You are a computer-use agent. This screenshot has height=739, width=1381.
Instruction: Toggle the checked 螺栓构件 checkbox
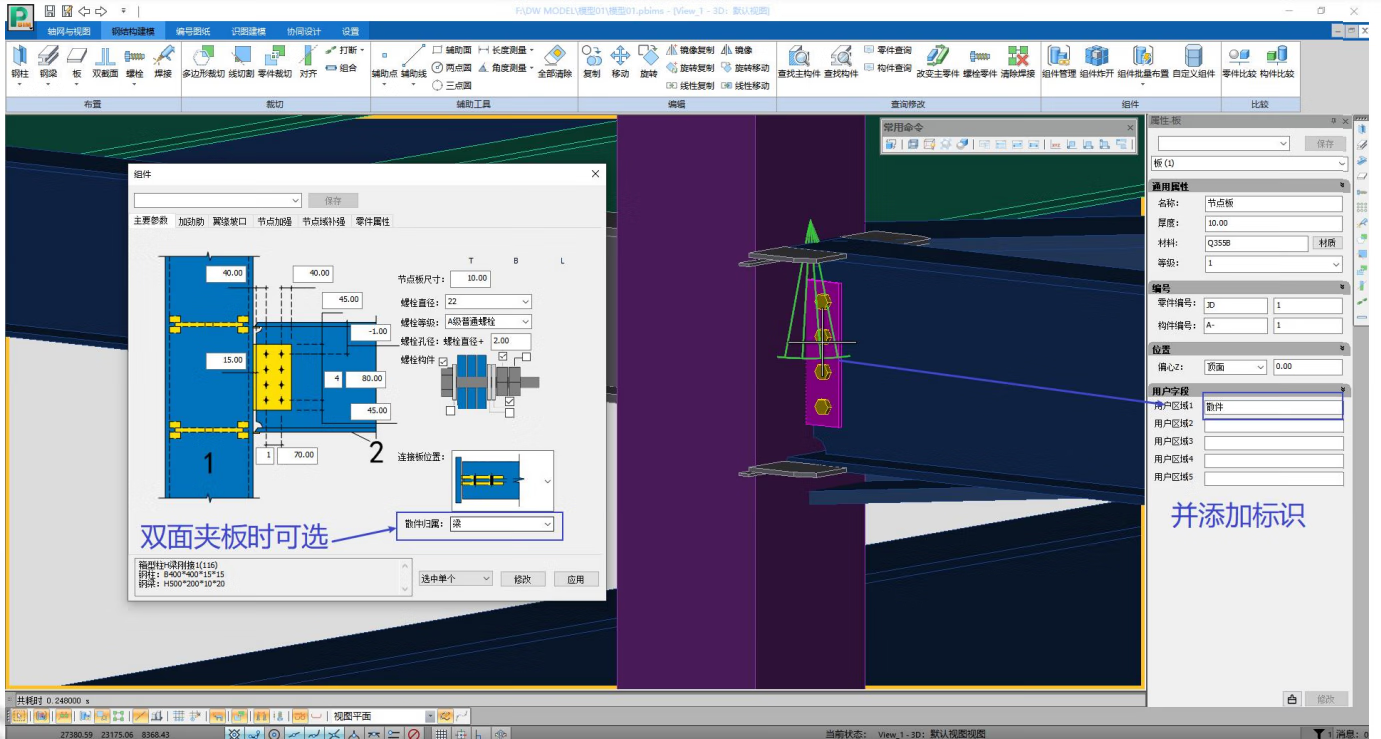(443, 362)
